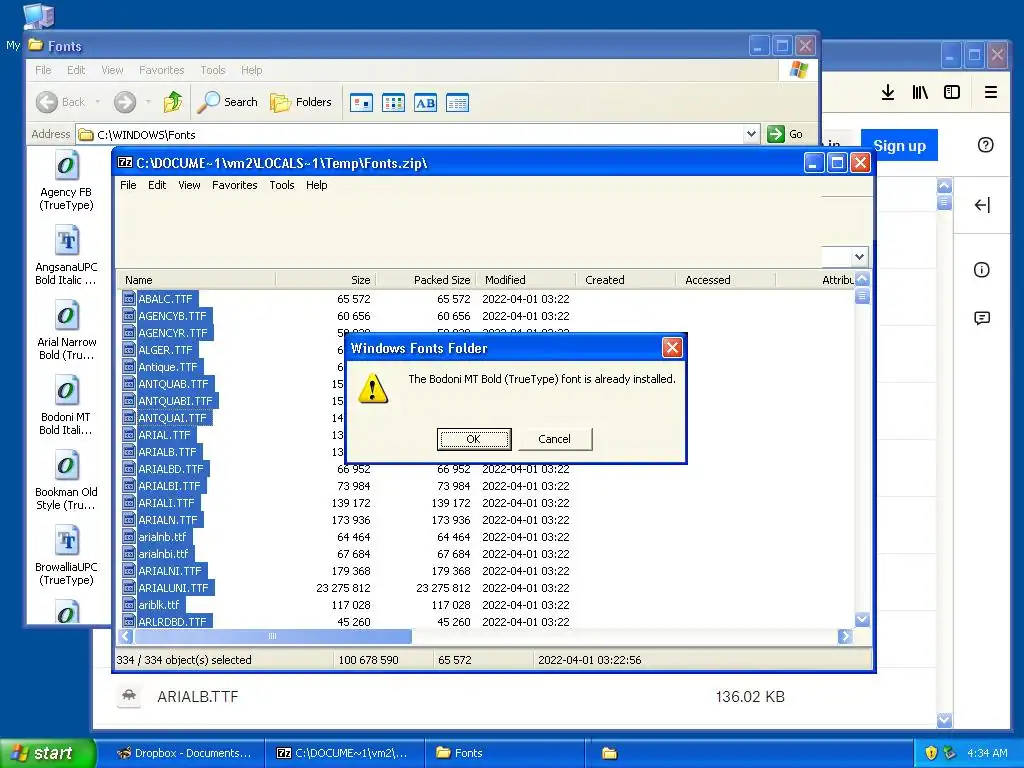The height and width of the screenshot is (768, 1024).
Task: Close the Windows Fonts Folder dialog
Action: tap(672, 347)
